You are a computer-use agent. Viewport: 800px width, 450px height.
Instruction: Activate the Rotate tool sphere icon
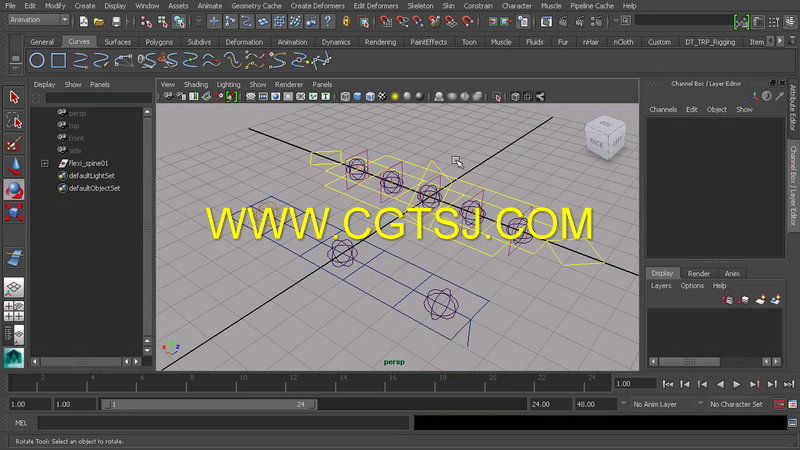point(14,190)
